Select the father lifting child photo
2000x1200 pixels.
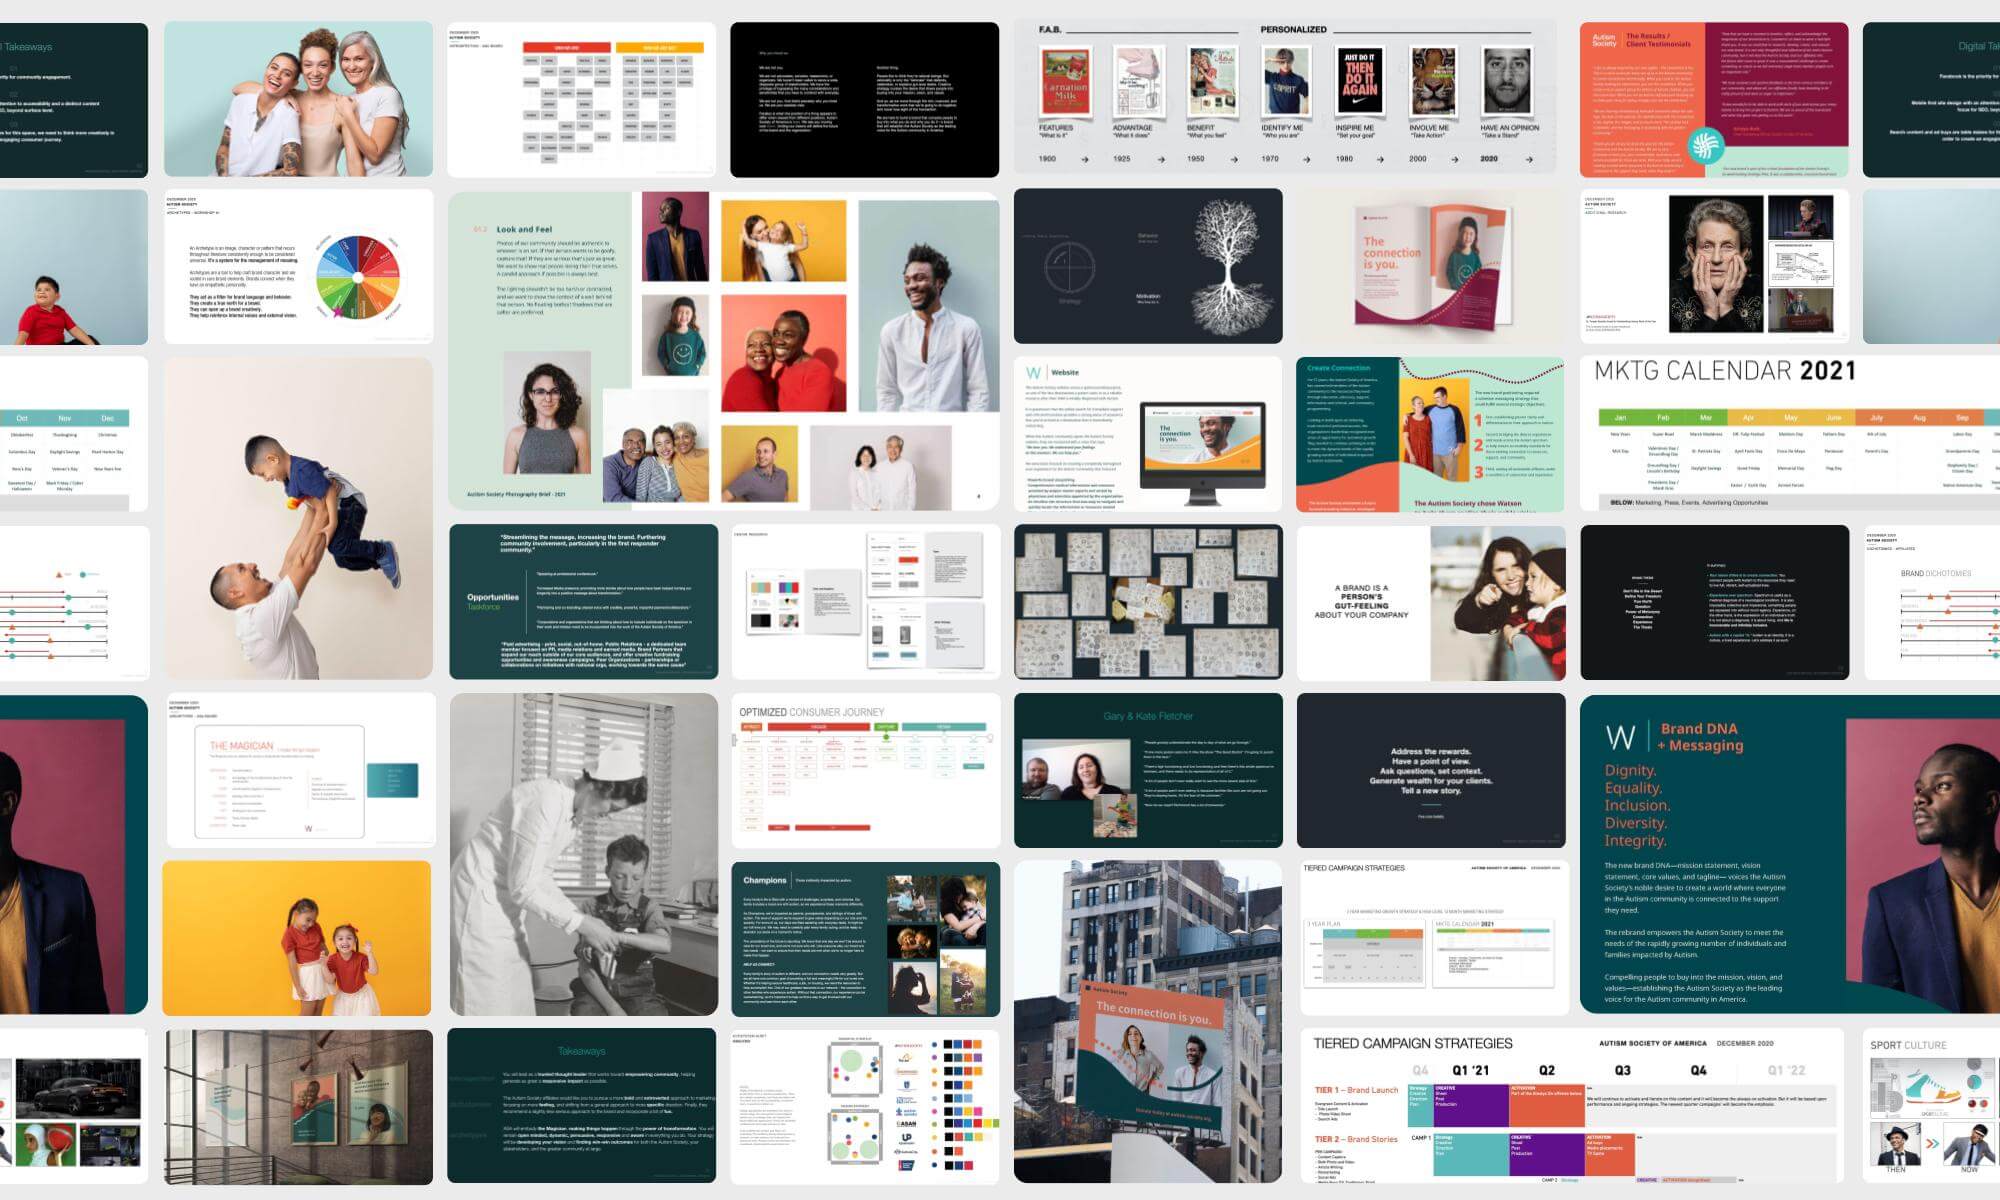click(298, 518)
